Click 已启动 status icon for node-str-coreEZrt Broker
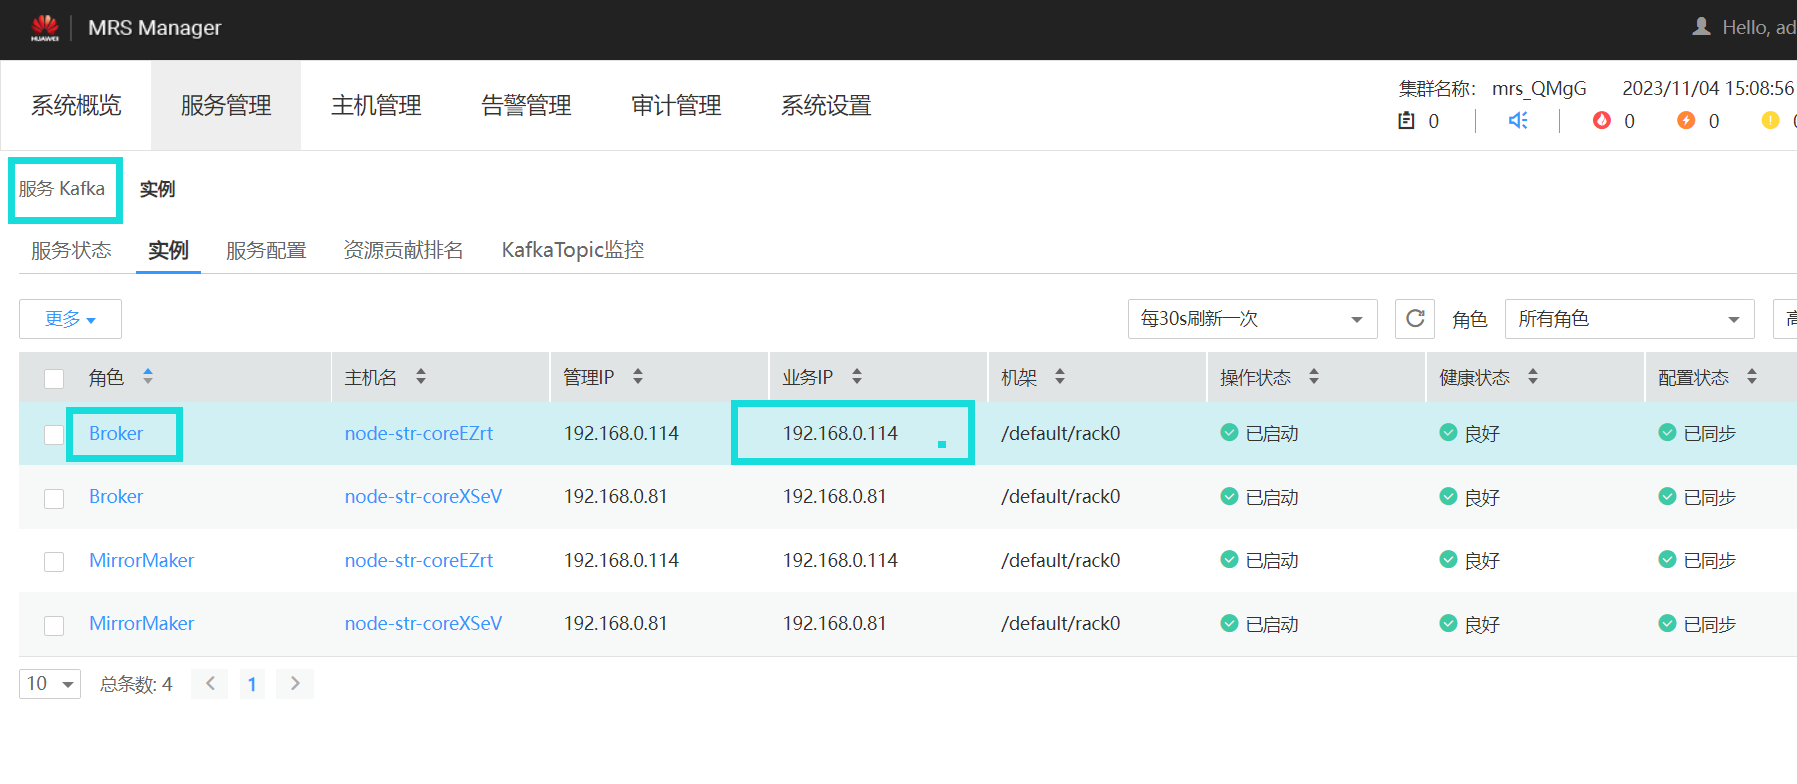The height and width of the screenshot is (784, 1797). click(x=1229, y=432)
